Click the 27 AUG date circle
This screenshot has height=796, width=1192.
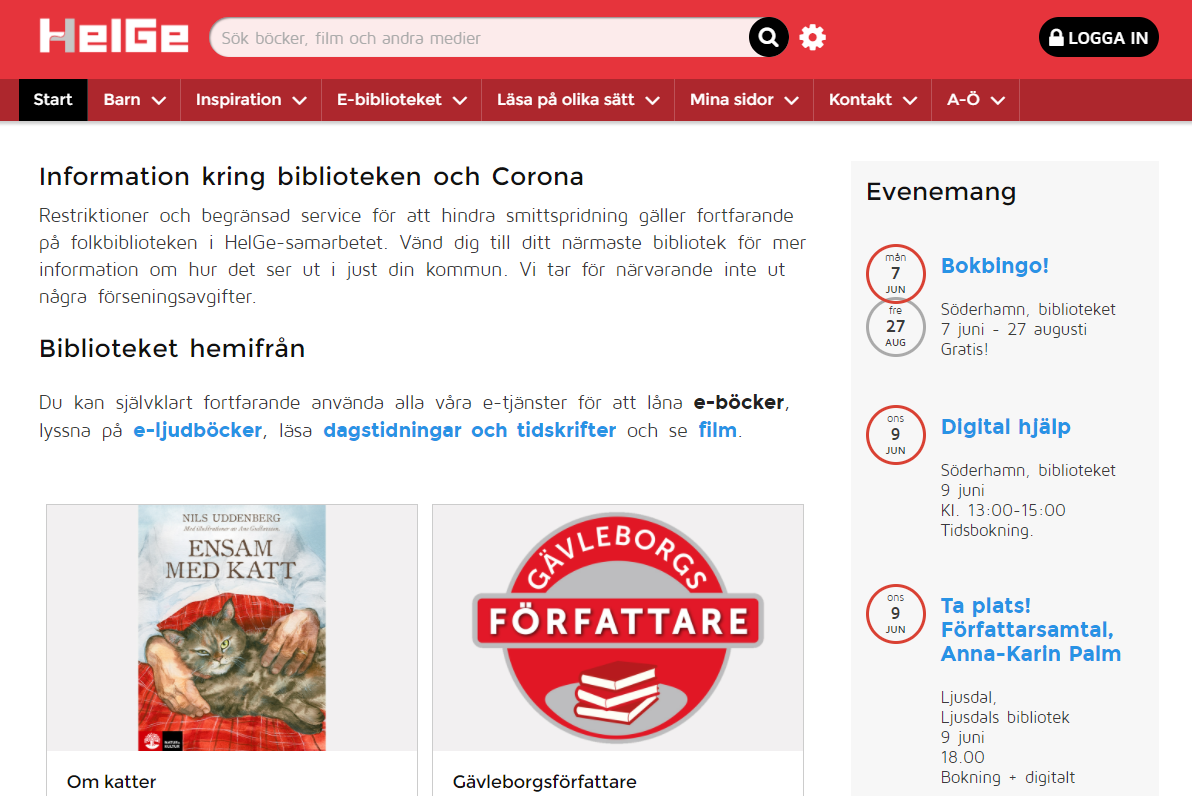tap(896, 327)
